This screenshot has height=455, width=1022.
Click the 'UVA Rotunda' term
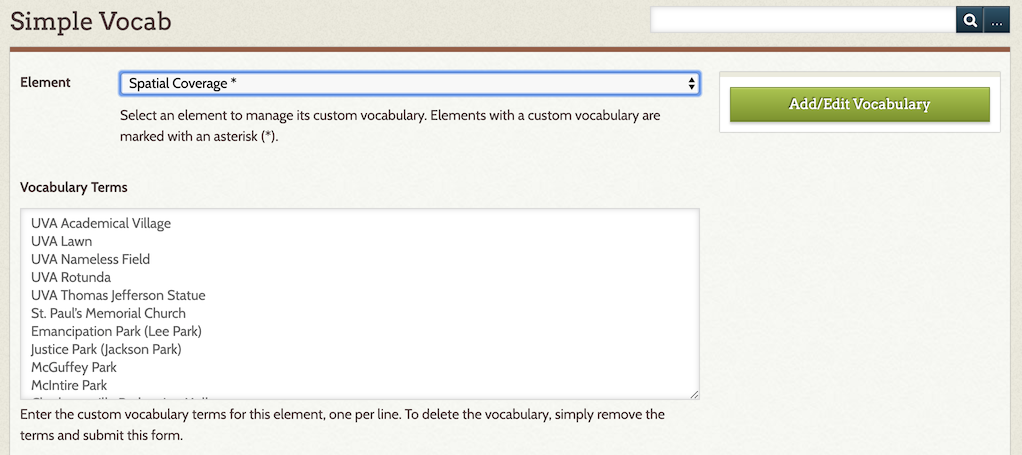pos(71,277)
